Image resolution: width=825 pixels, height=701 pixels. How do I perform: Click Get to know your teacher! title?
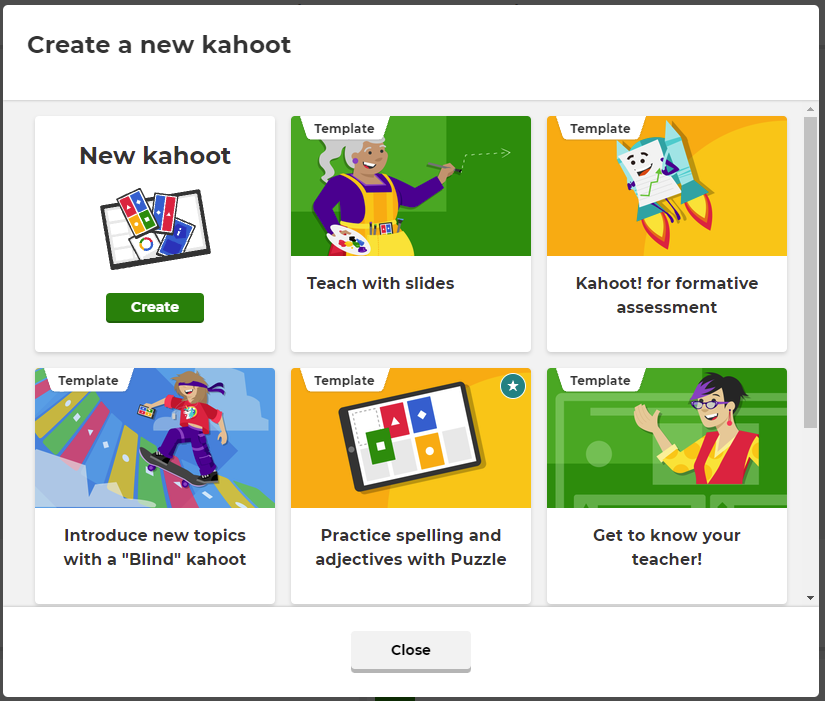coord(667,547)
